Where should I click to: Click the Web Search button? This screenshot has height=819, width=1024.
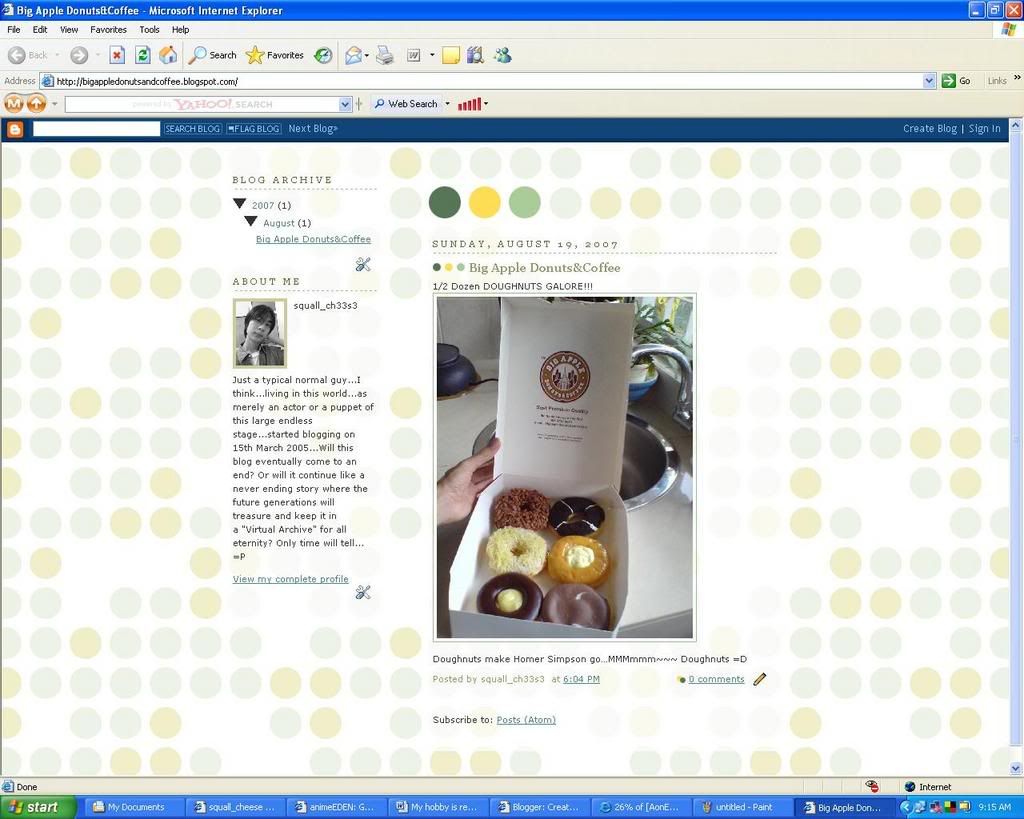click(x=406, y=104)
